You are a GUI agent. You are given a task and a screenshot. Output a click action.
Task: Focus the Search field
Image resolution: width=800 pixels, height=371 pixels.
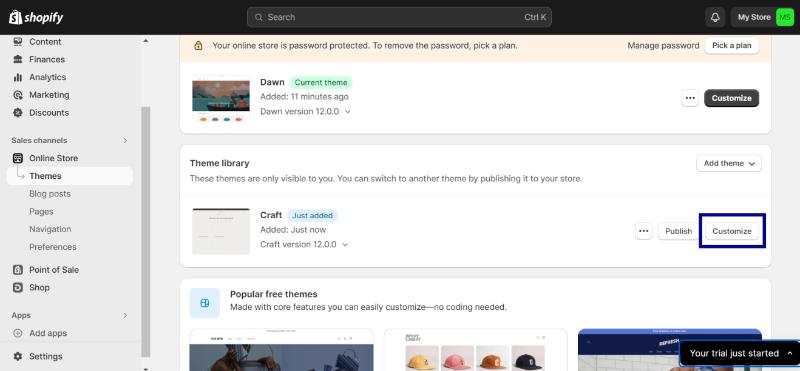coord(399,17)
